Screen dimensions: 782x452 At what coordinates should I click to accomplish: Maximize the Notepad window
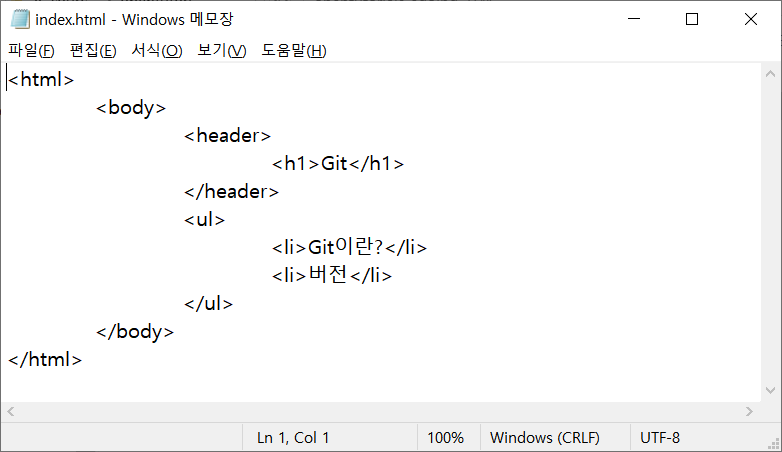[x=692, y=19]
